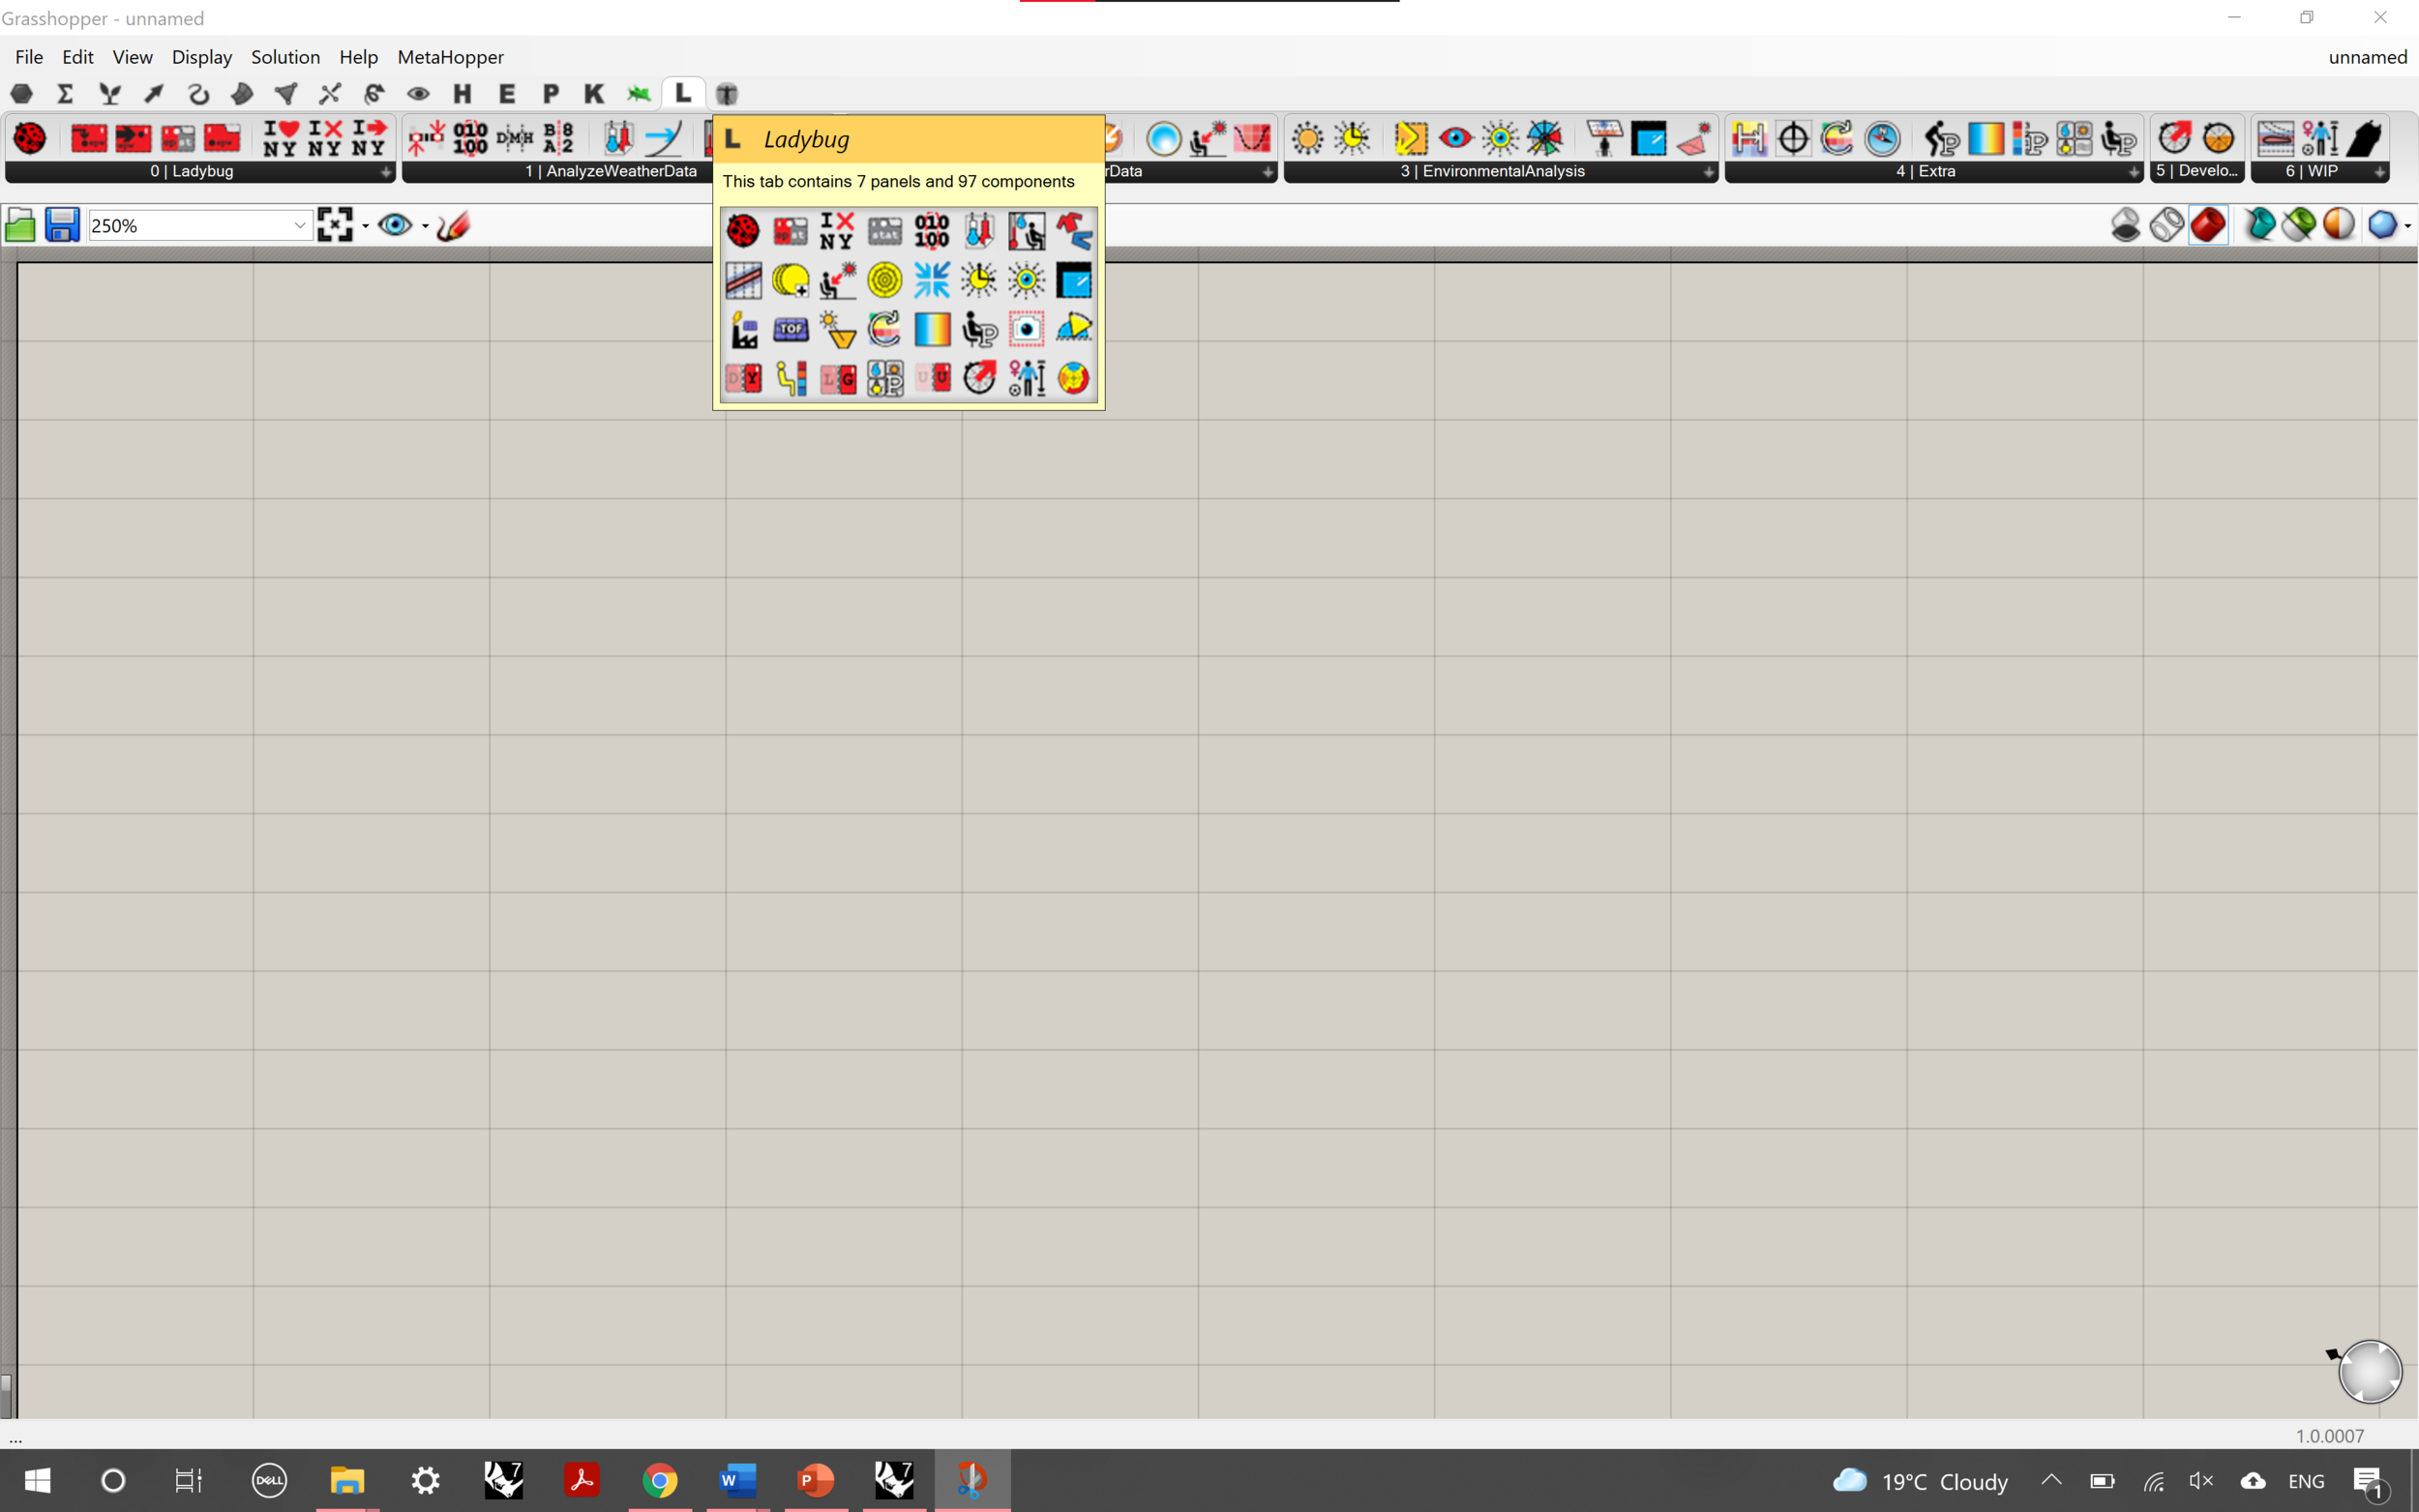2419x1512 pixels.
Task: Select the stacked yellow circles with plus icon
Action: point(791,280)
